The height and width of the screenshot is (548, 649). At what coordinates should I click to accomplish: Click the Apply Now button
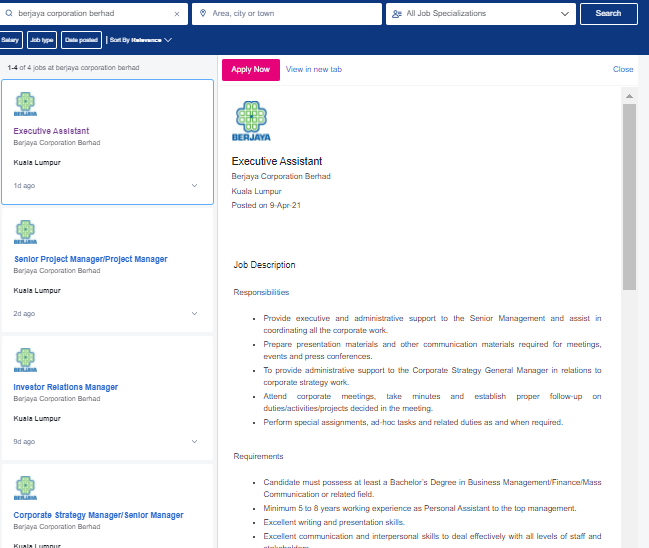pos(250,70)
